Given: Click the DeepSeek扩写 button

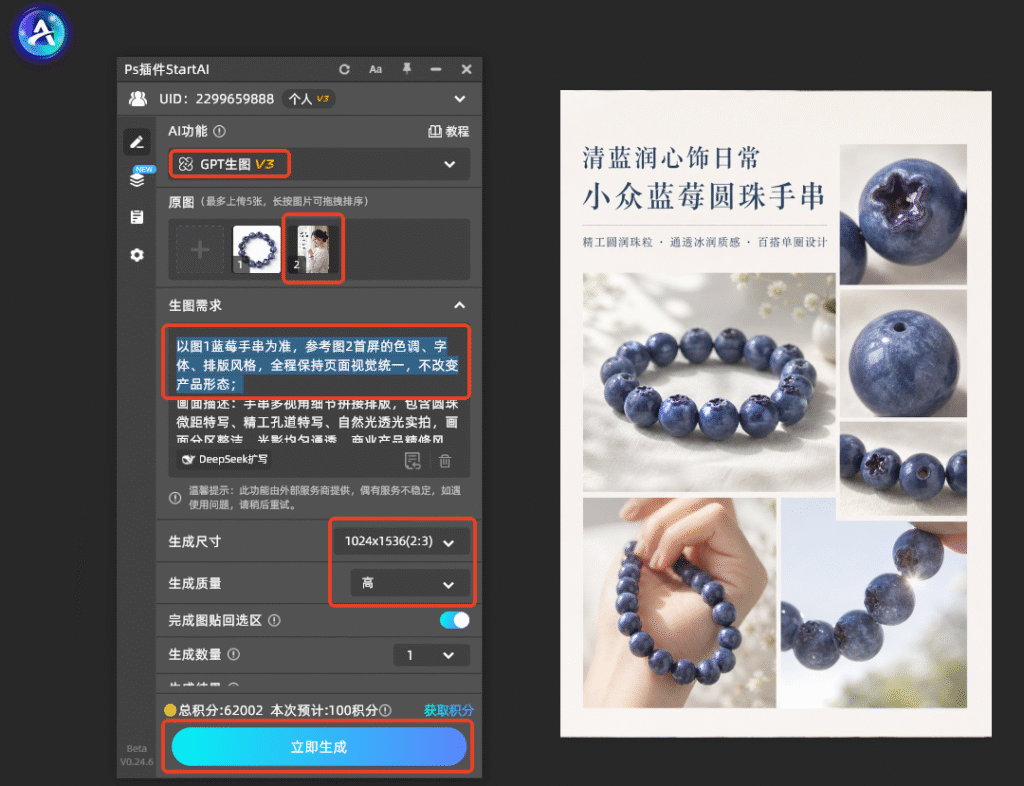Looking at the screenshot, I should coord(224,460).
